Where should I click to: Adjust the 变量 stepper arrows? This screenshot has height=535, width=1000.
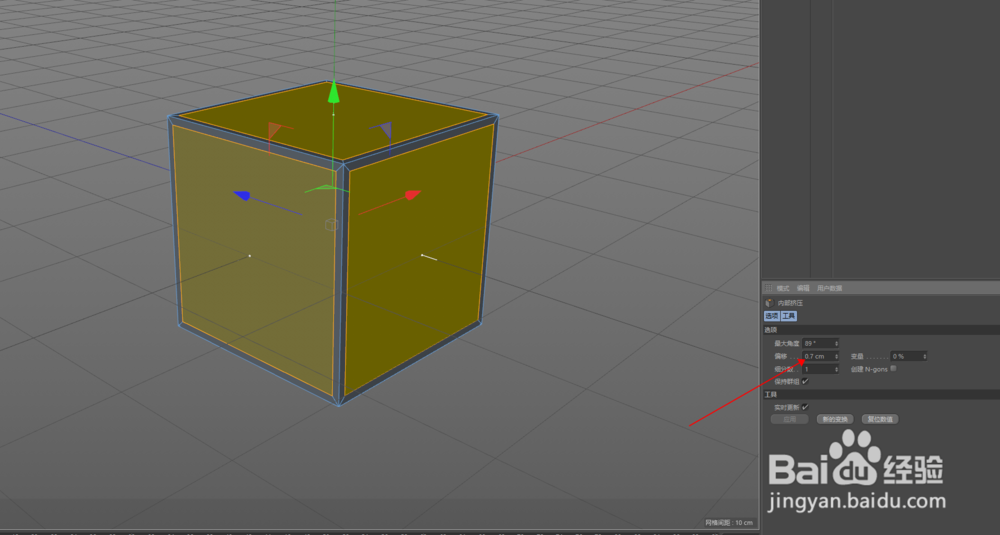[924, 356]
